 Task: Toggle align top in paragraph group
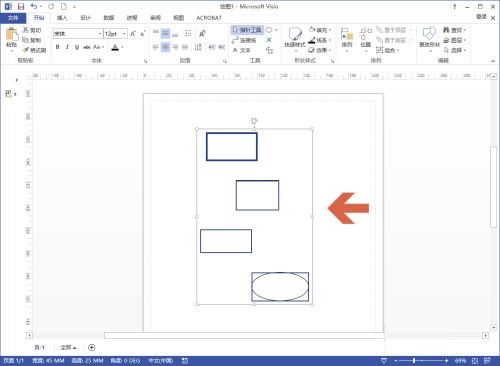click(x=156, y=33)
